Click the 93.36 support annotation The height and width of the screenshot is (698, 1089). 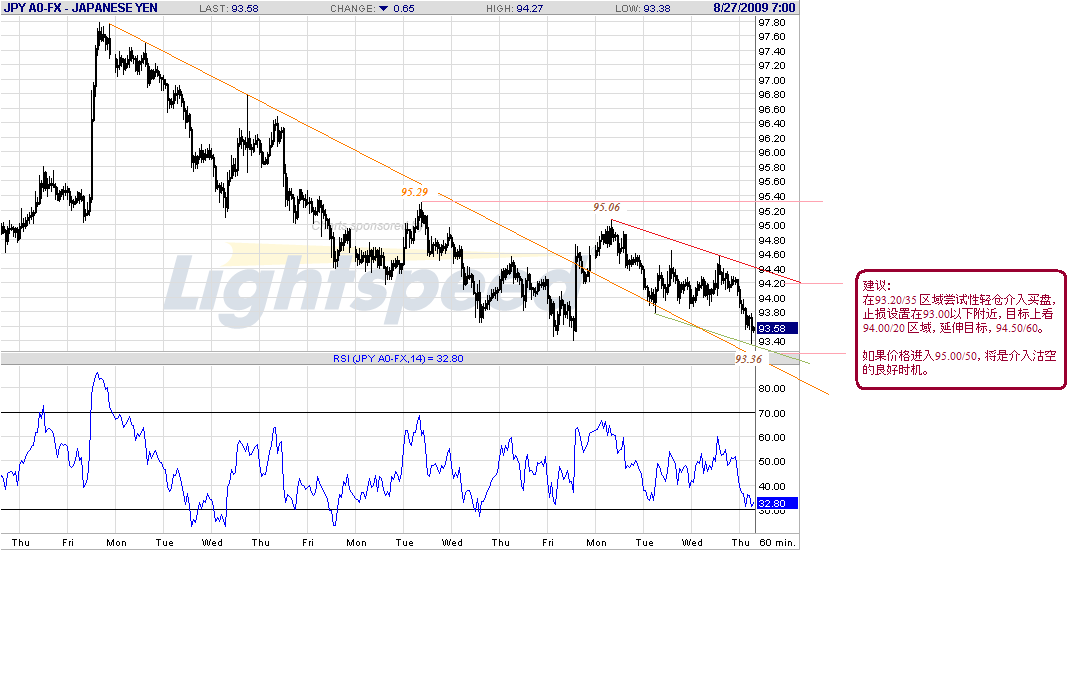click(749, 359)
